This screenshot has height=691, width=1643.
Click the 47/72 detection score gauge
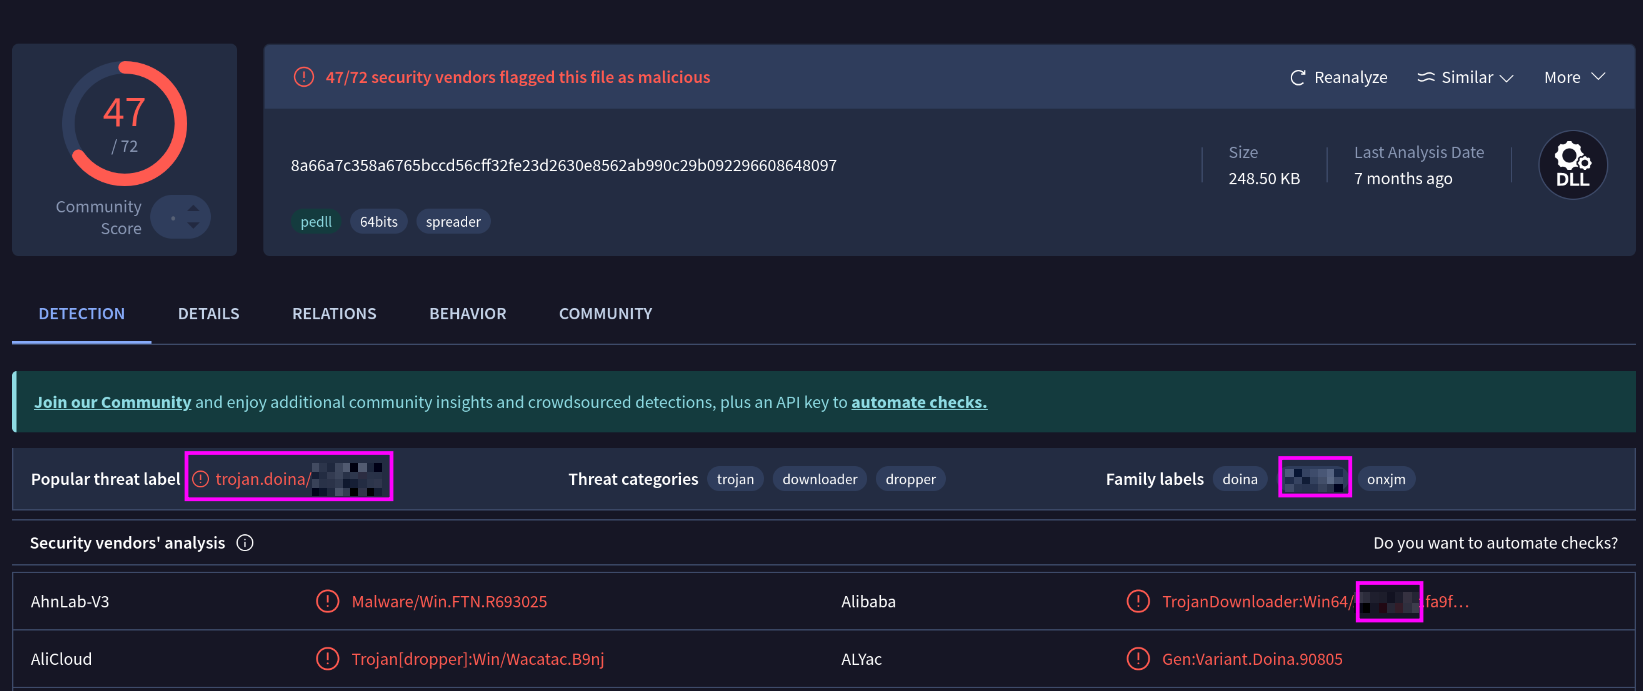click(x=125, y=124)
